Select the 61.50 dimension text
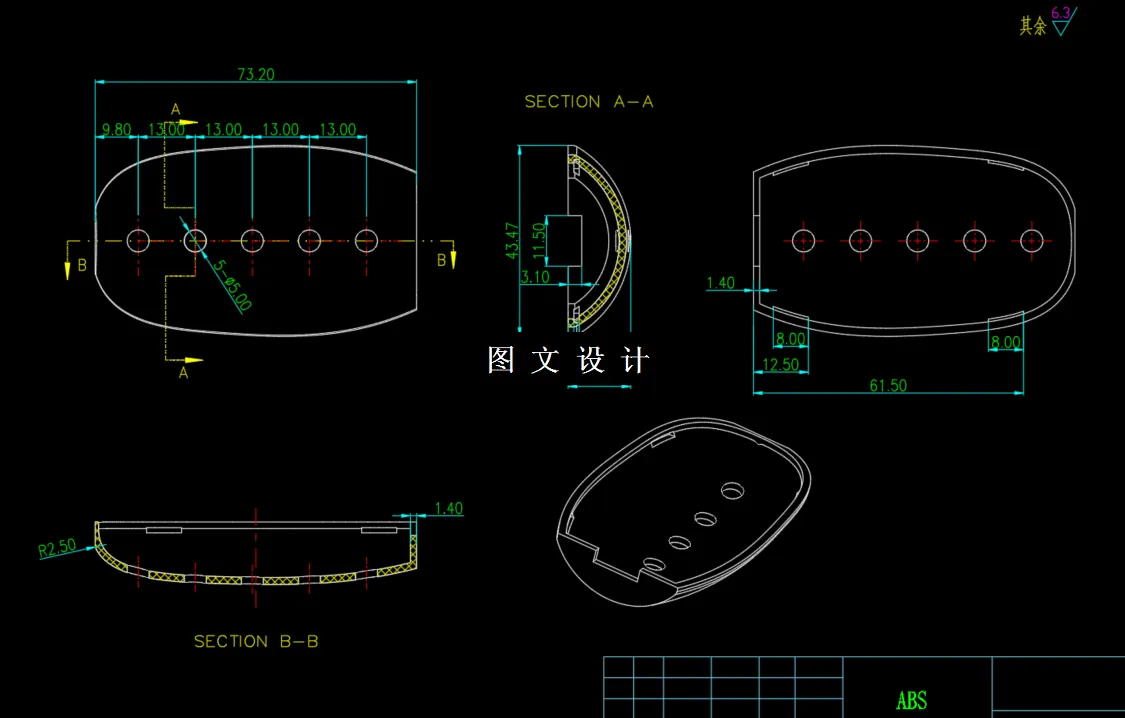 click(x=888, y=385)
